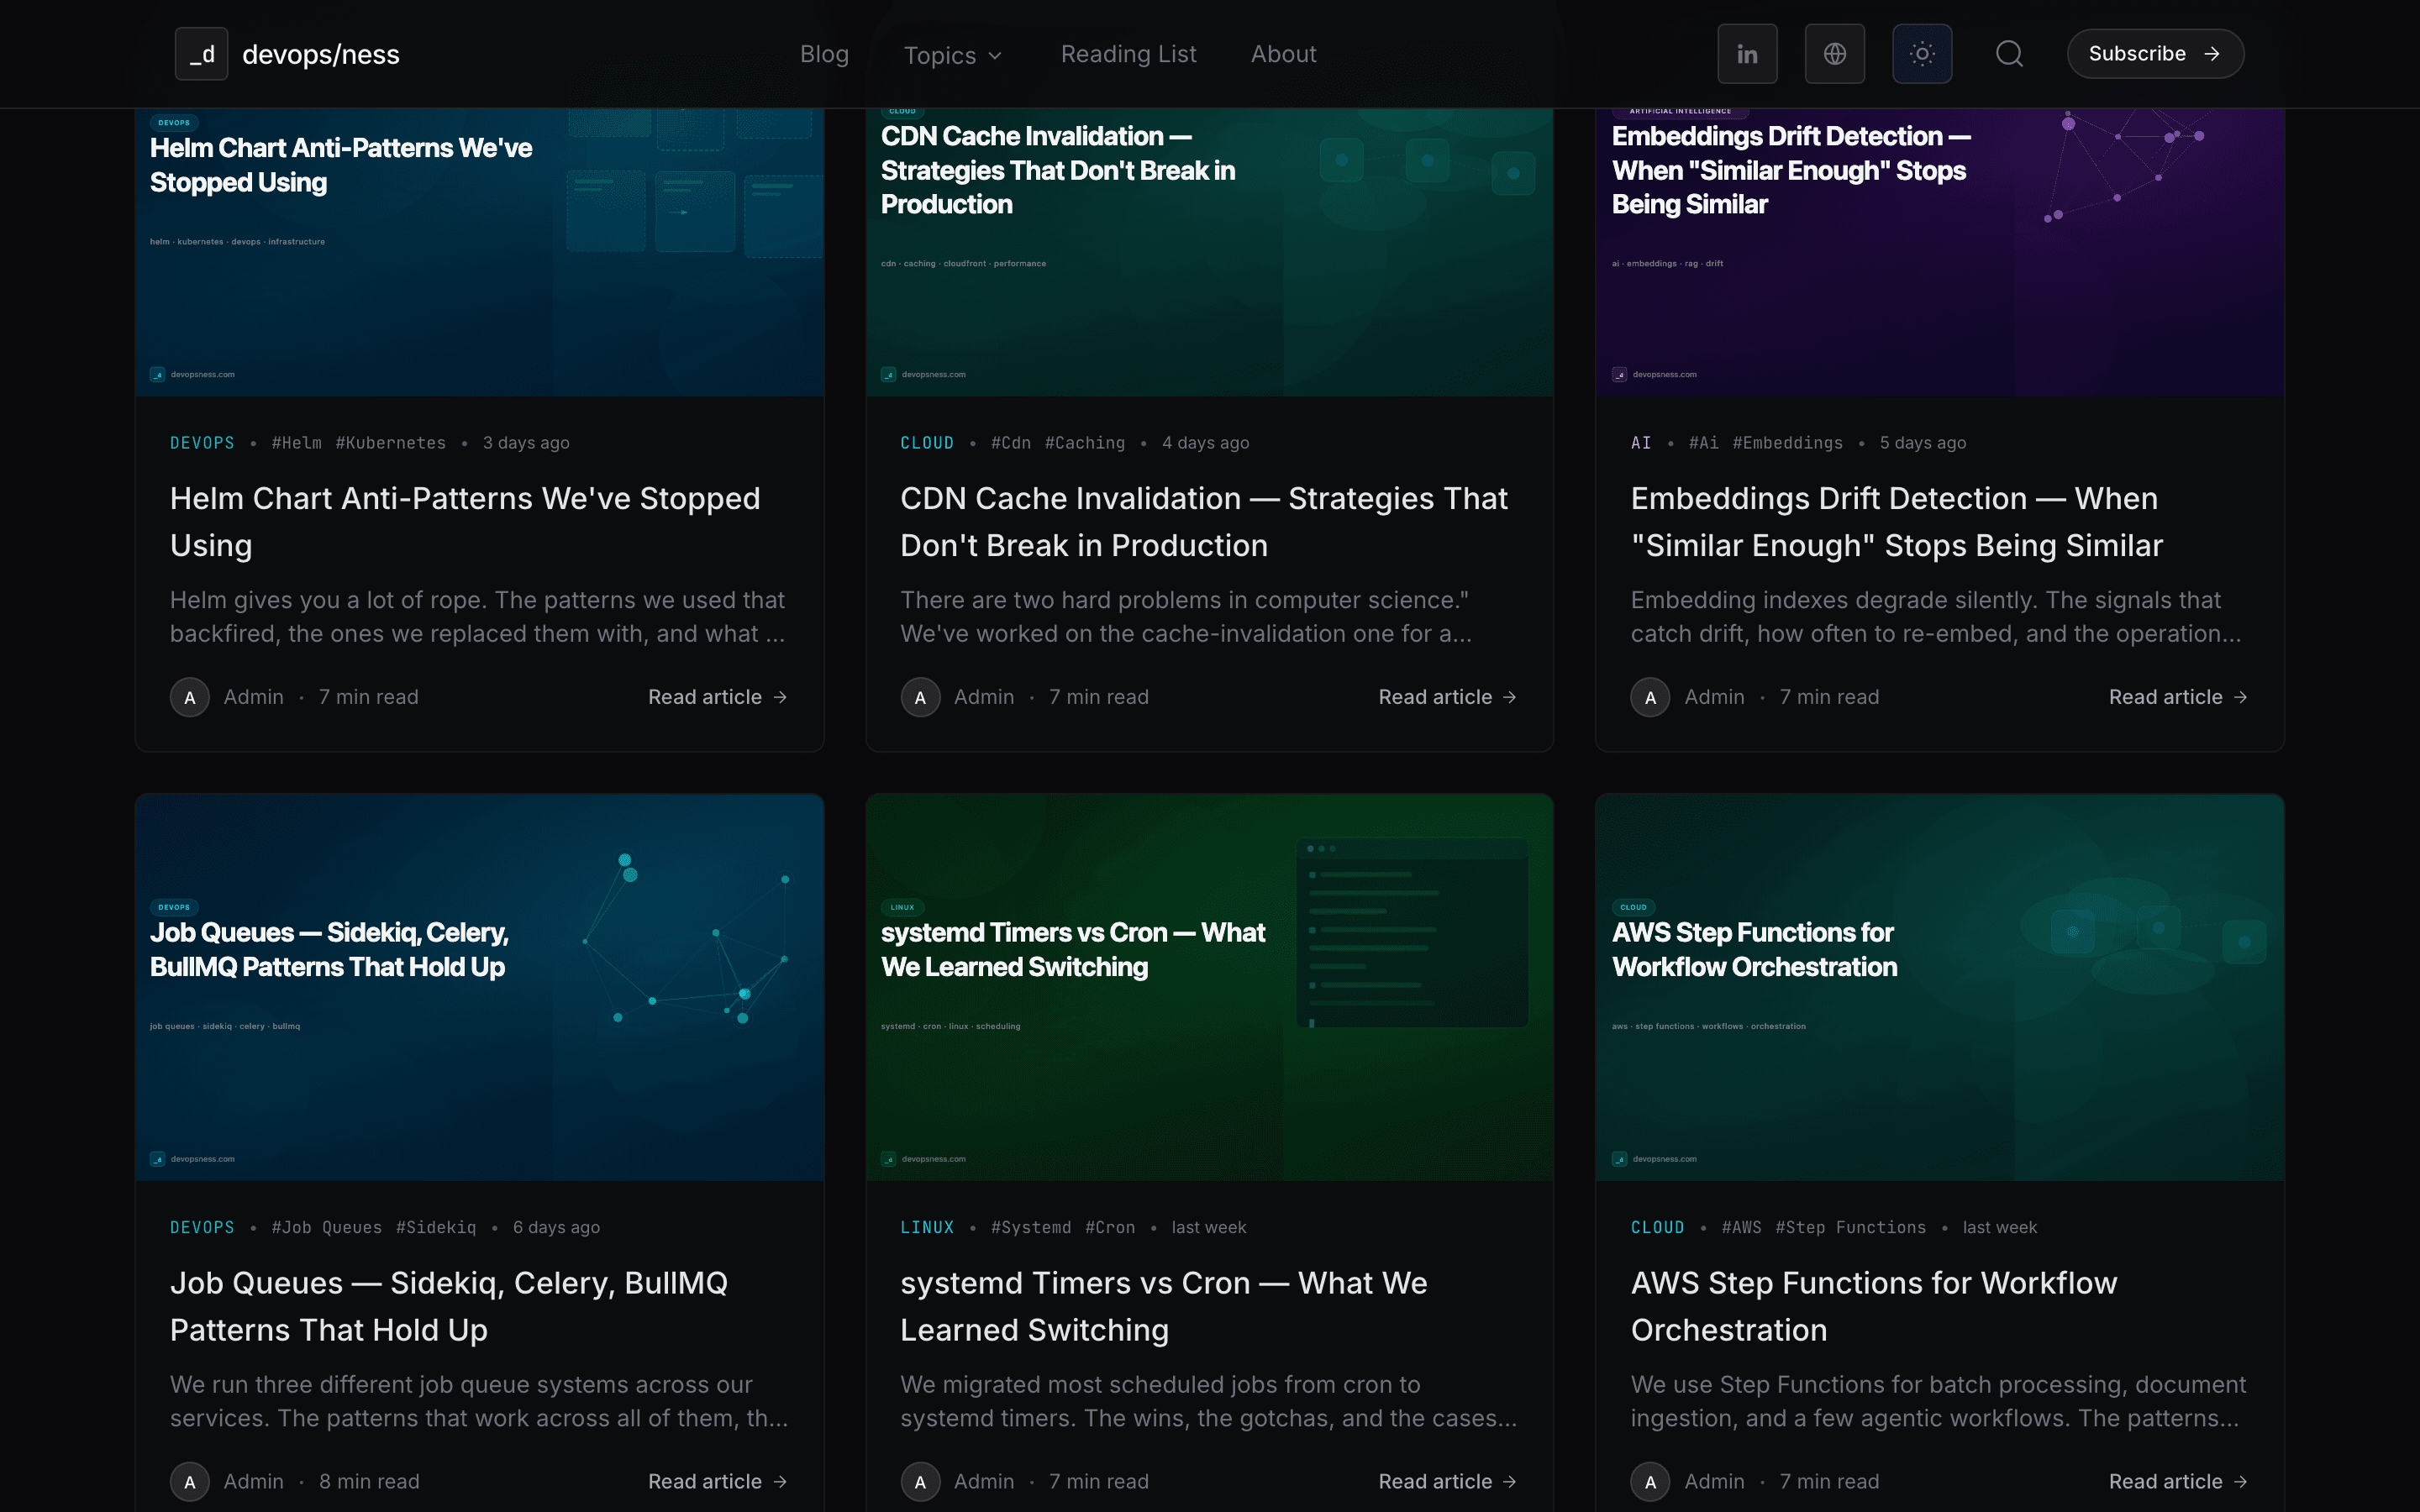This screenshot has width=2420, height=1512.
Task: Click Admin avatar on CDN Cache card
Action: 920,697
